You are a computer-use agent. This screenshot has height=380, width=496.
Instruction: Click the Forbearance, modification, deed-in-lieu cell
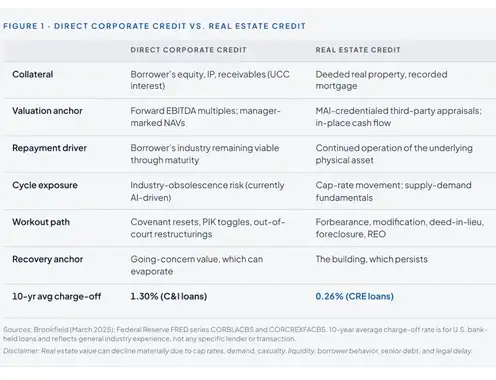[x=400, y=228]
